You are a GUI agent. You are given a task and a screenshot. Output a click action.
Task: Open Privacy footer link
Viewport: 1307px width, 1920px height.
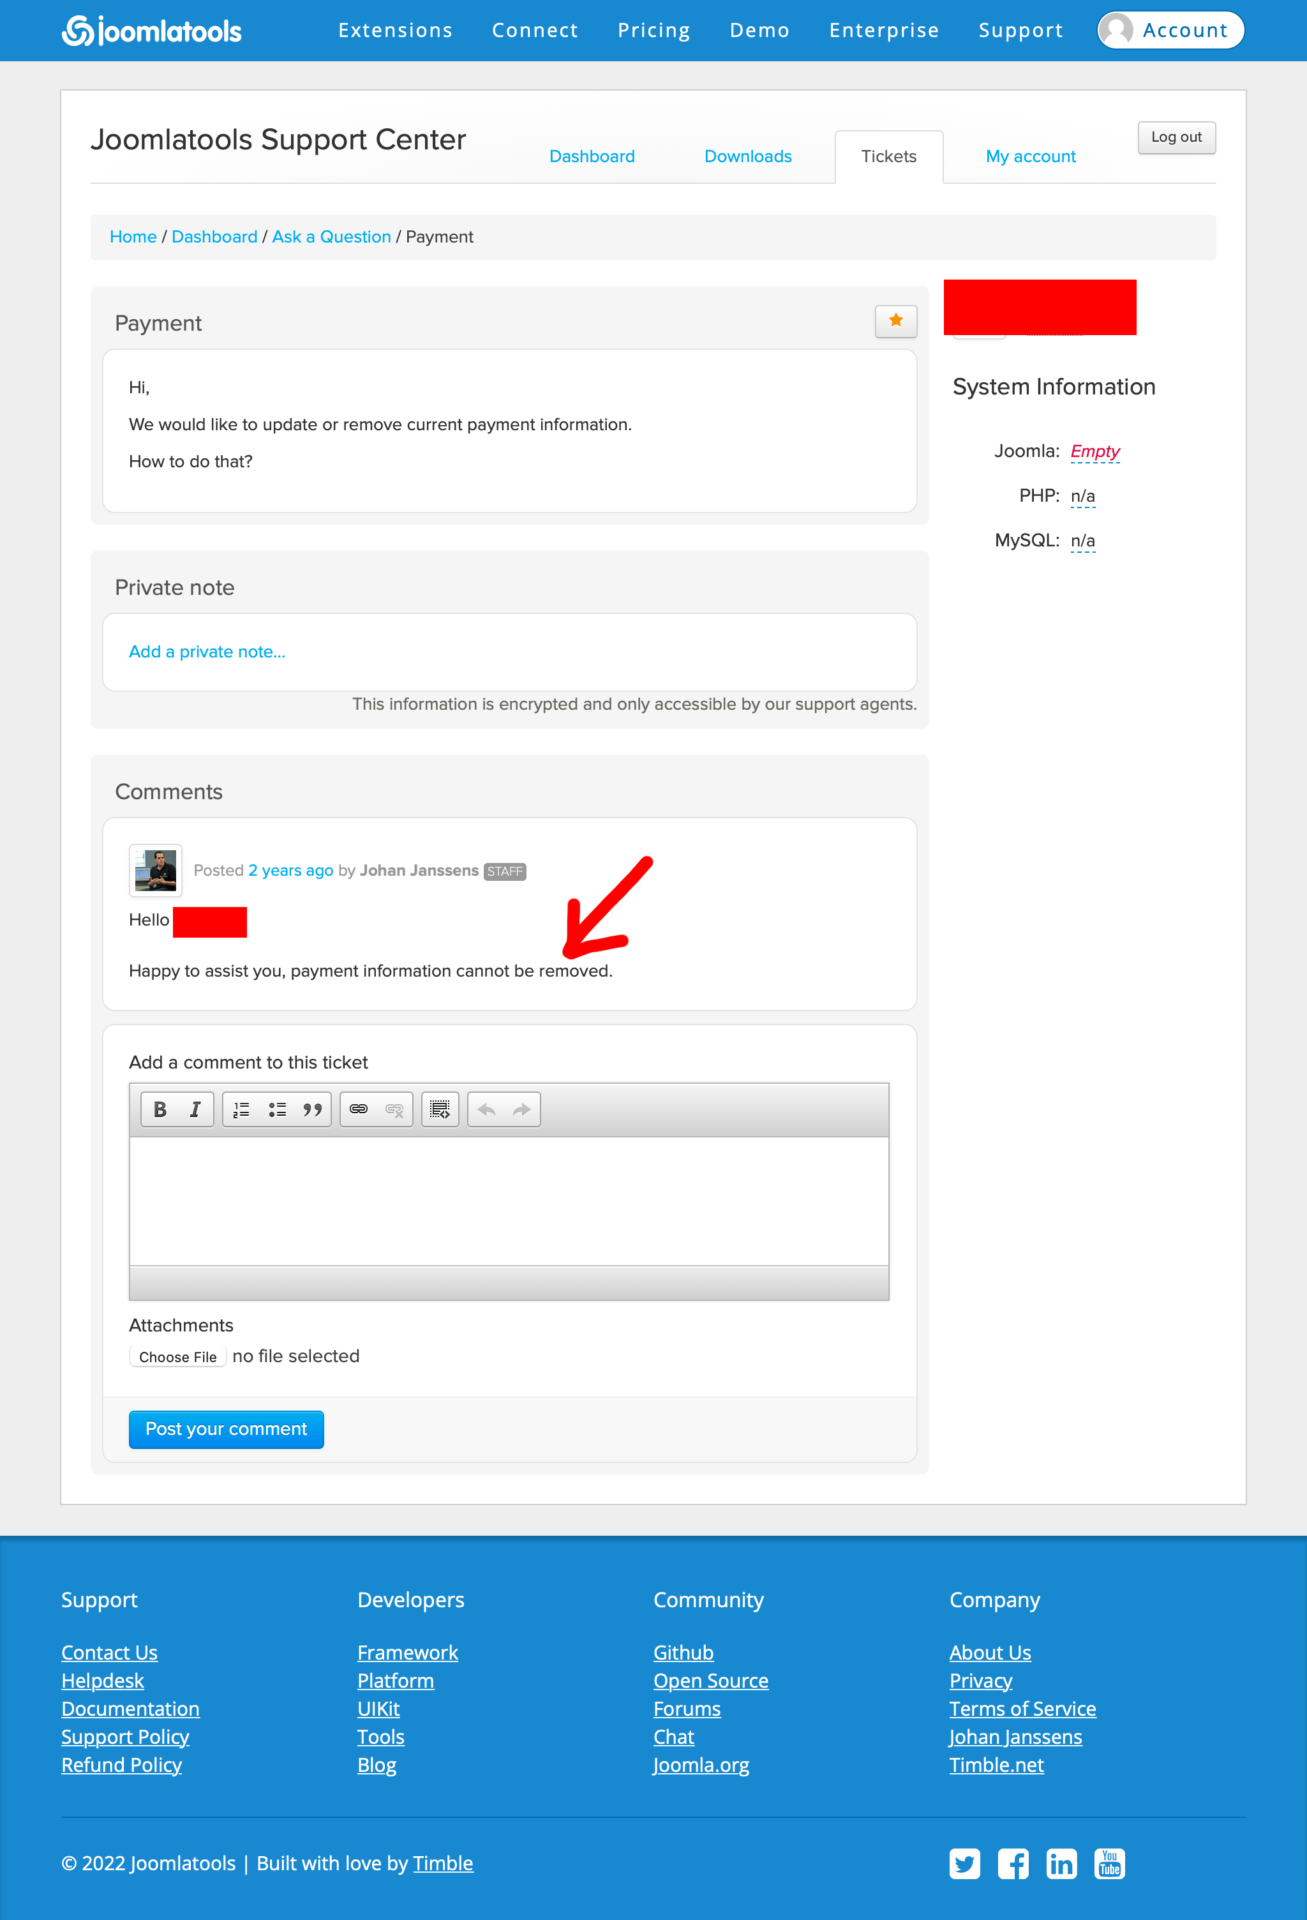(981, 1681)
